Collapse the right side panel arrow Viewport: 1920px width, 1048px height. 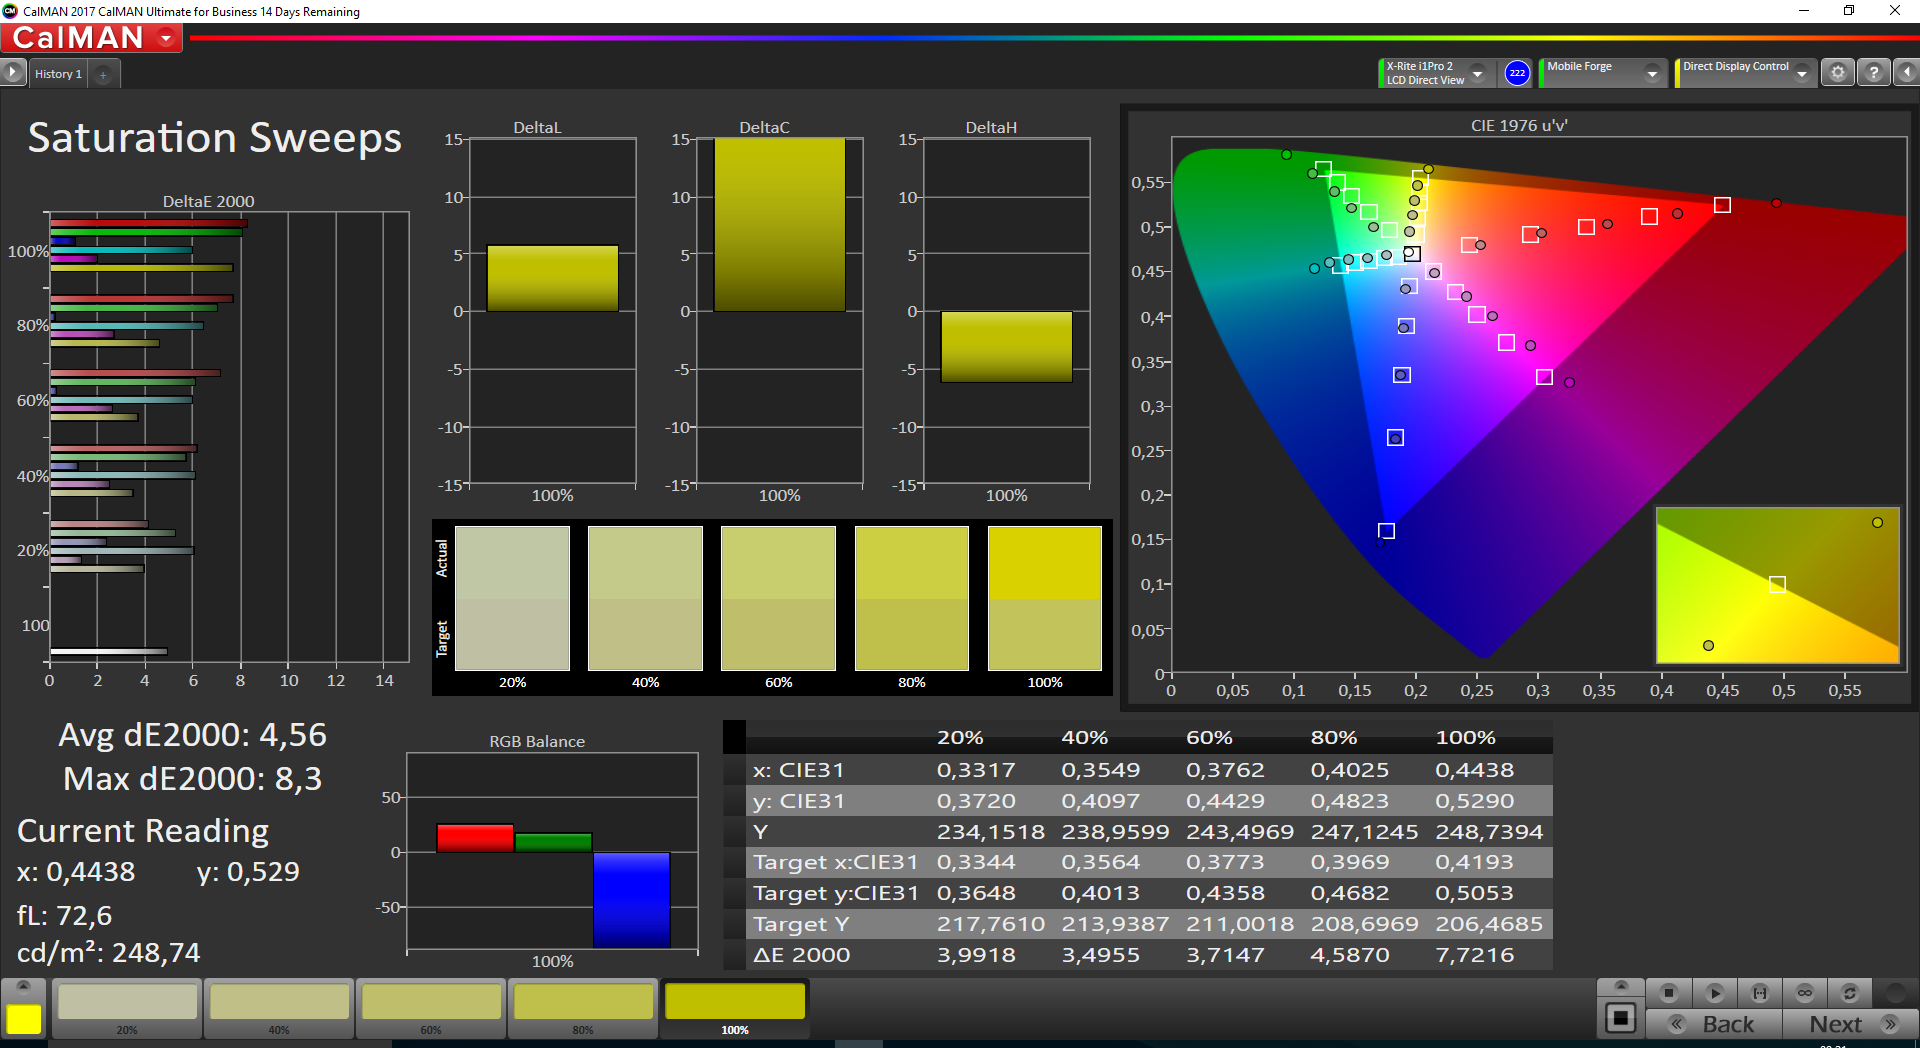[1906, 73]
